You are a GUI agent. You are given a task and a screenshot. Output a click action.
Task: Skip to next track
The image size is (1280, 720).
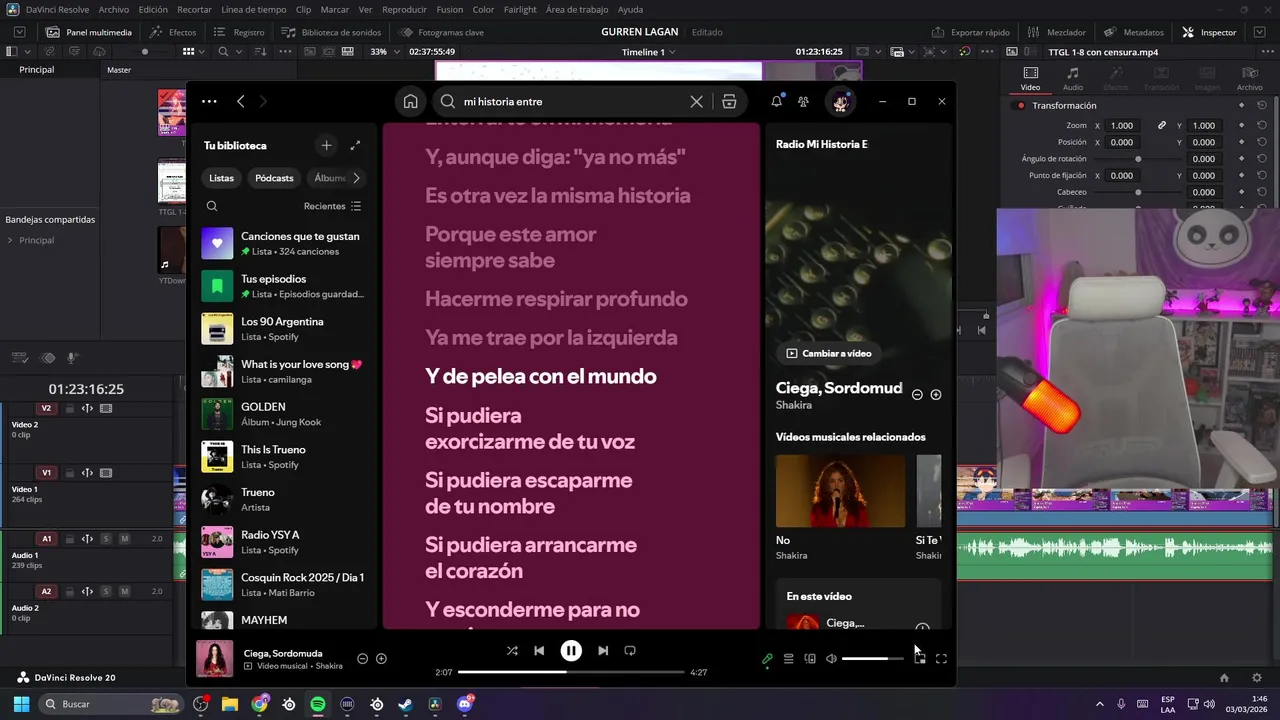(x=603, y=650)
